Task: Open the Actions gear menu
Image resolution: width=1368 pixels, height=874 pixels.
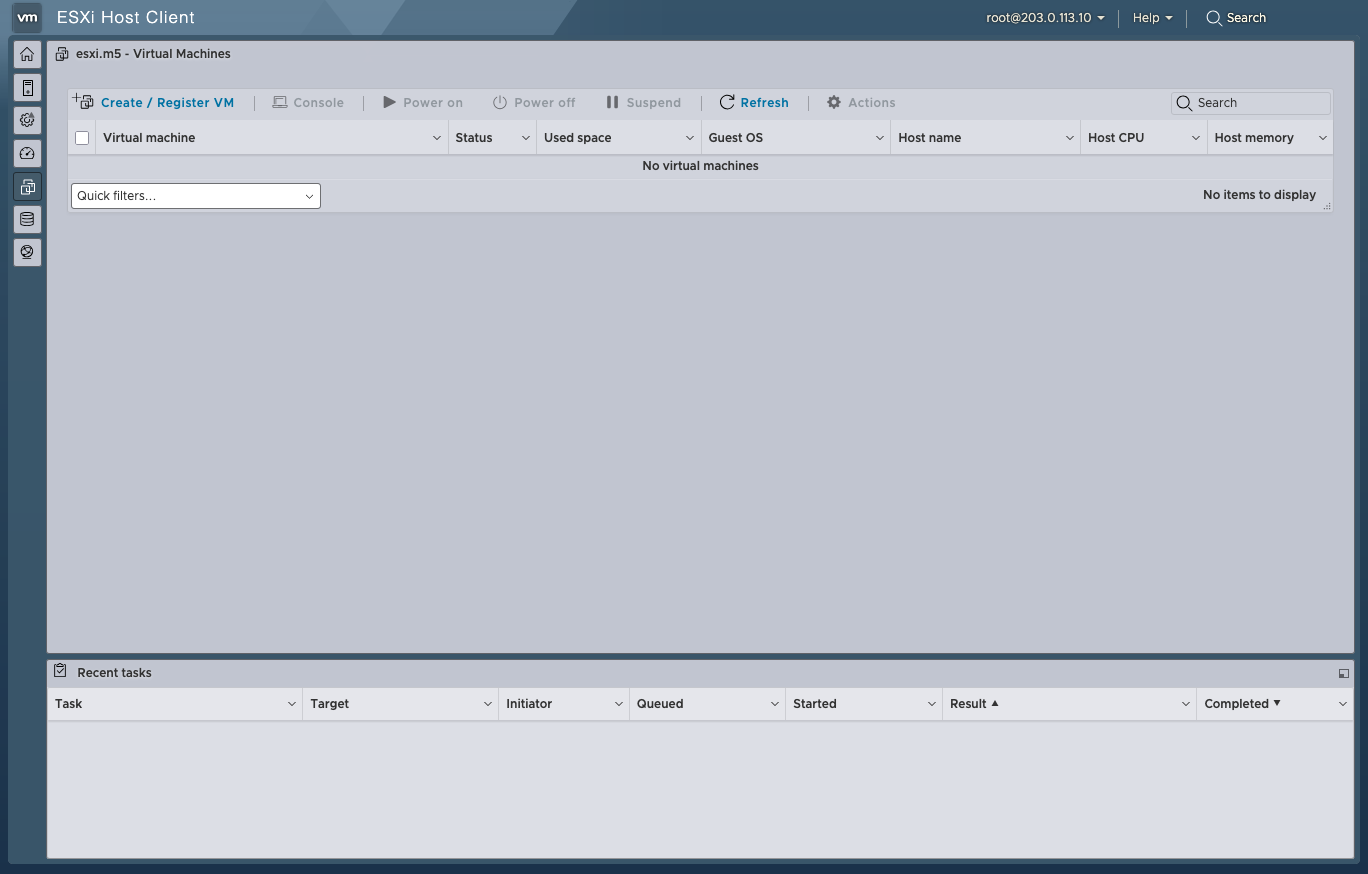Action: click(x=861, y=102)
